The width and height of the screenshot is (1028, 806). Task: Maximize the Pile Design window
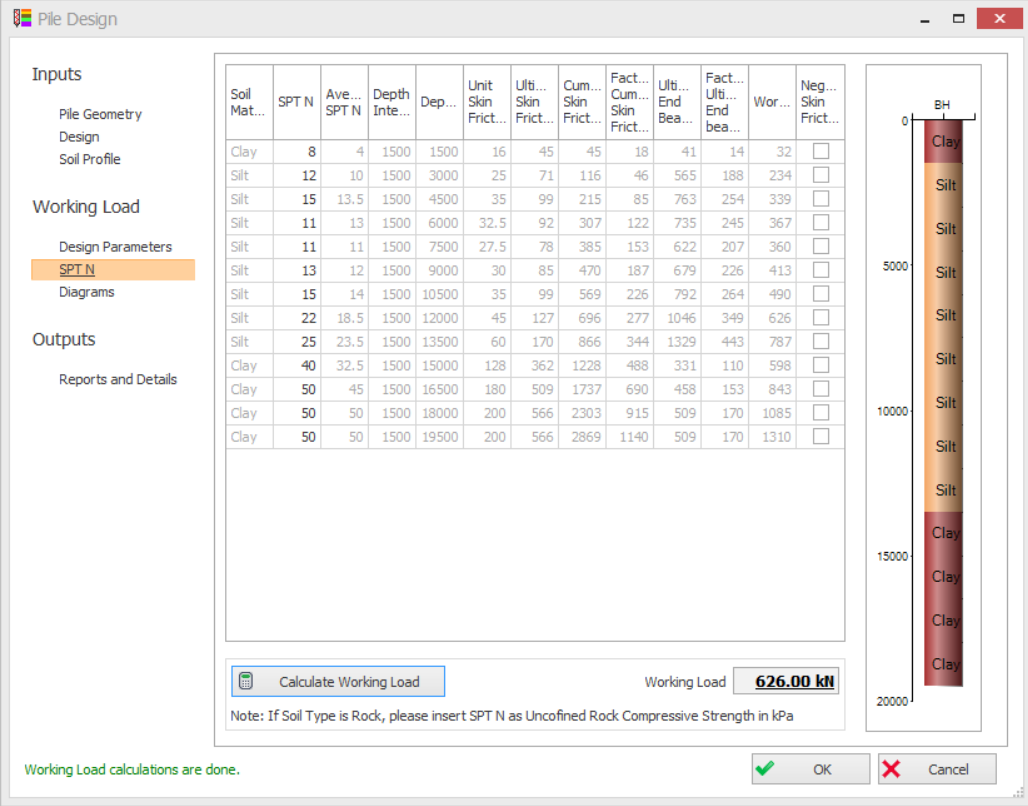[959, 19]
